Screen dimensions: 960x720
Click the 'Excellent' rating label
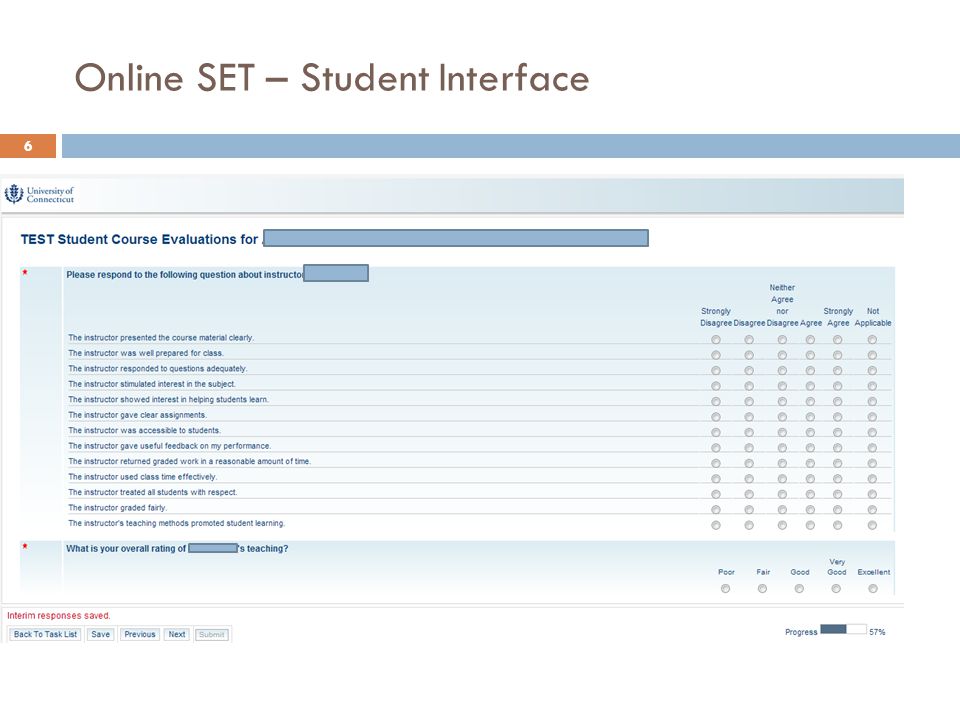874,572
